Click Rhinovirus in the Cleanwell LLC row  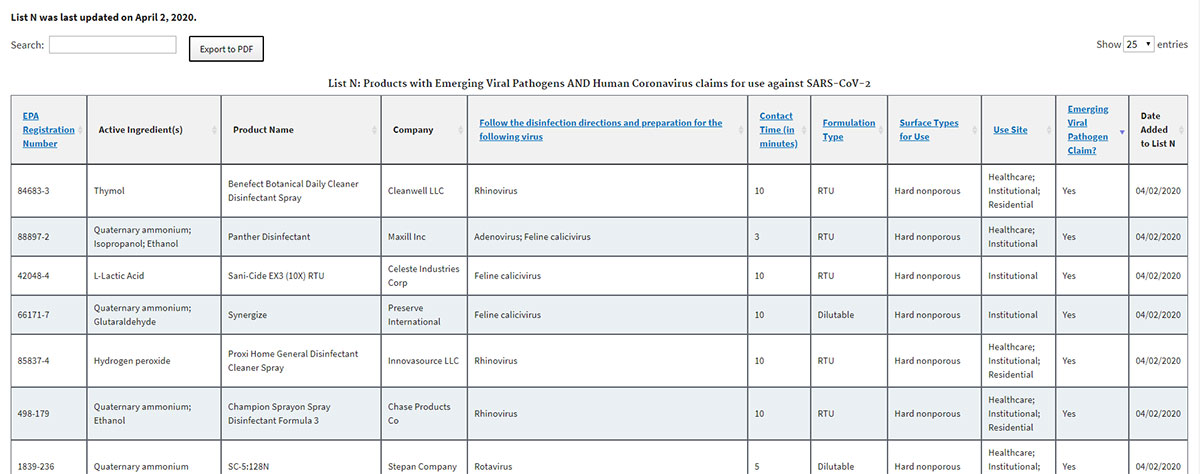click(497, 190)
